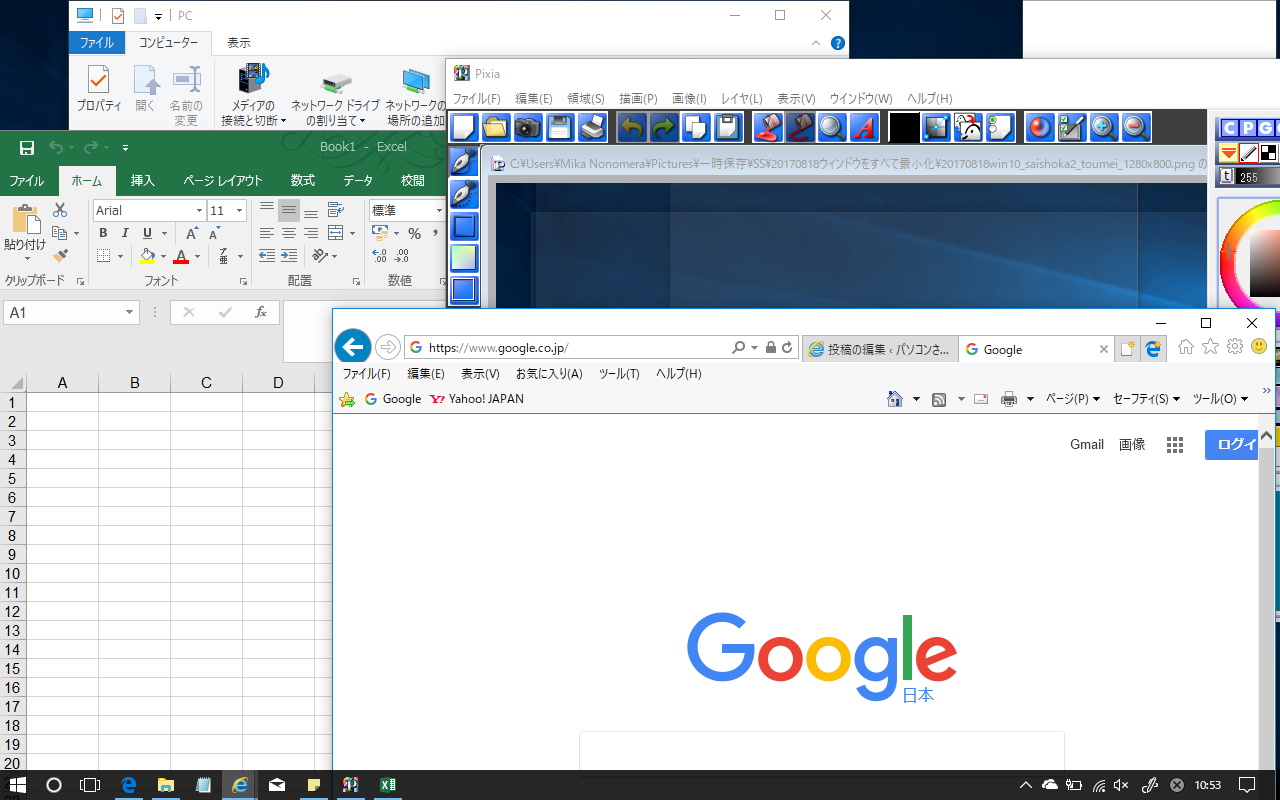Click the Print icon in Pixia toolbar
The height and width of the screenshot is (800, 1280).
(592, 127)
